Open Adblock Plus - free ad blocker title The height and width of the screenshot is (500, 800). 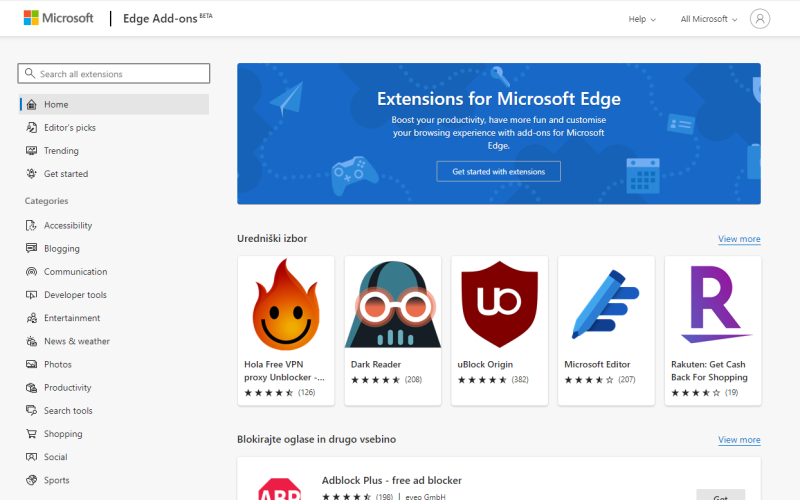[391, 480]
